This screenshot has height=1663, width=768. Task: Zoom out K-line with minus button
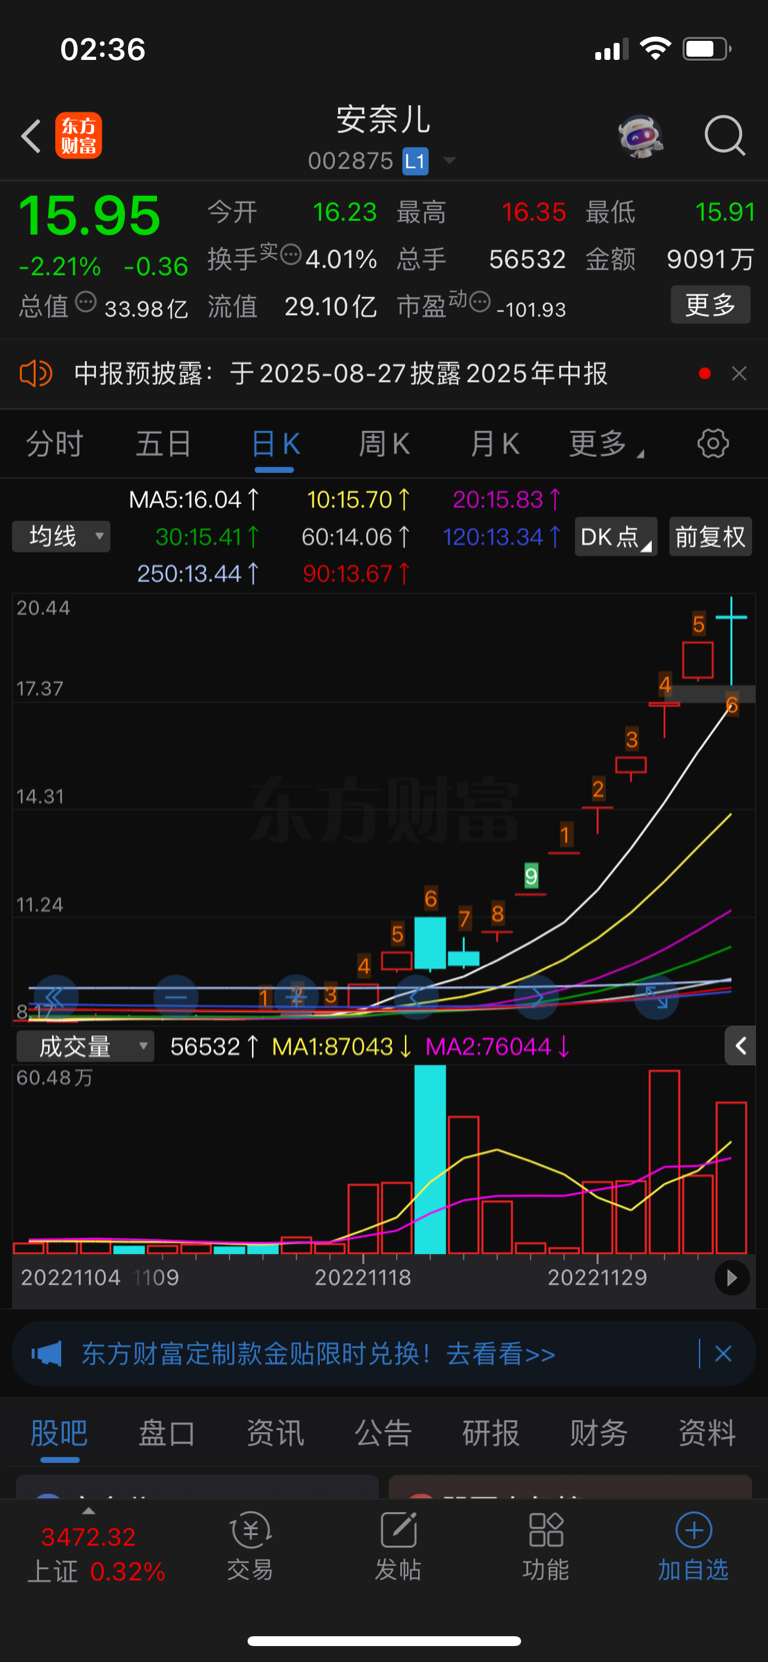point(176,997)
